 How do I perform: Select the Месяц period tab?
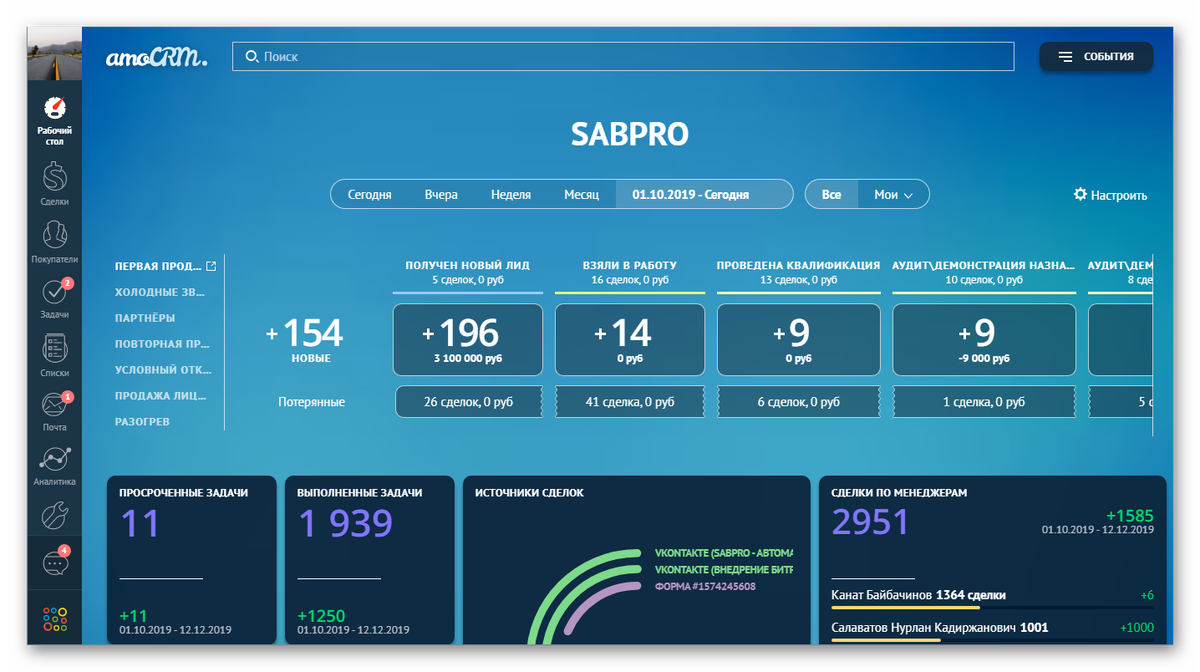581,195
